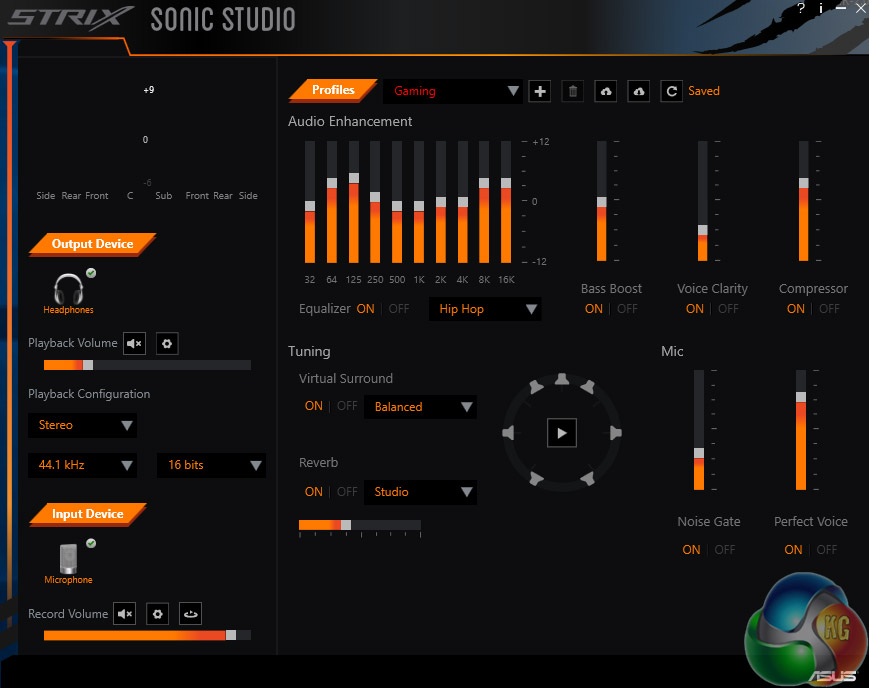Click the cloud upload profile icon

point(606,91)
